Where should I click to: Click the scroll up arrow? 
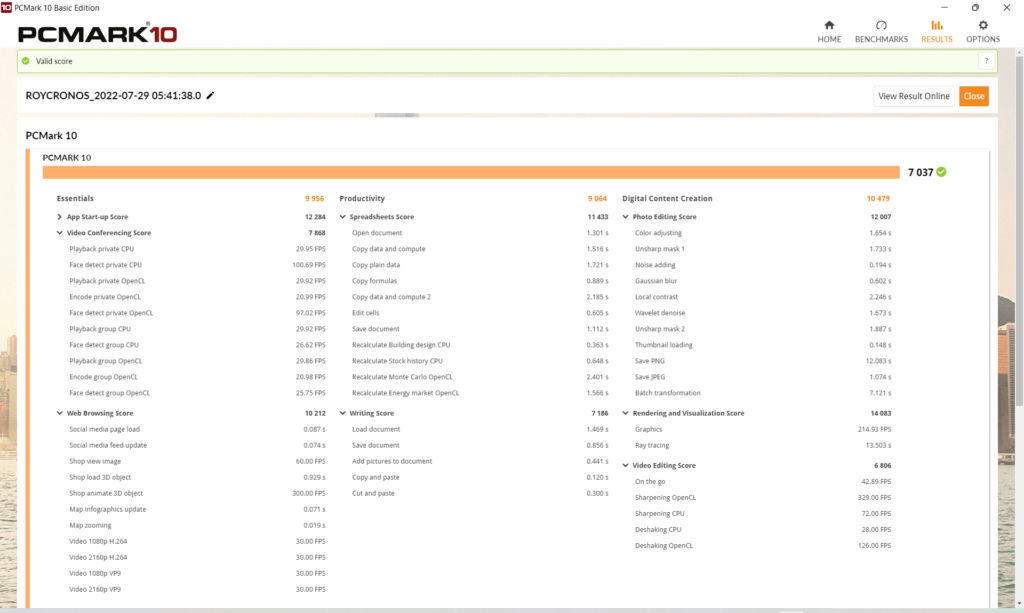(1019, 52)
